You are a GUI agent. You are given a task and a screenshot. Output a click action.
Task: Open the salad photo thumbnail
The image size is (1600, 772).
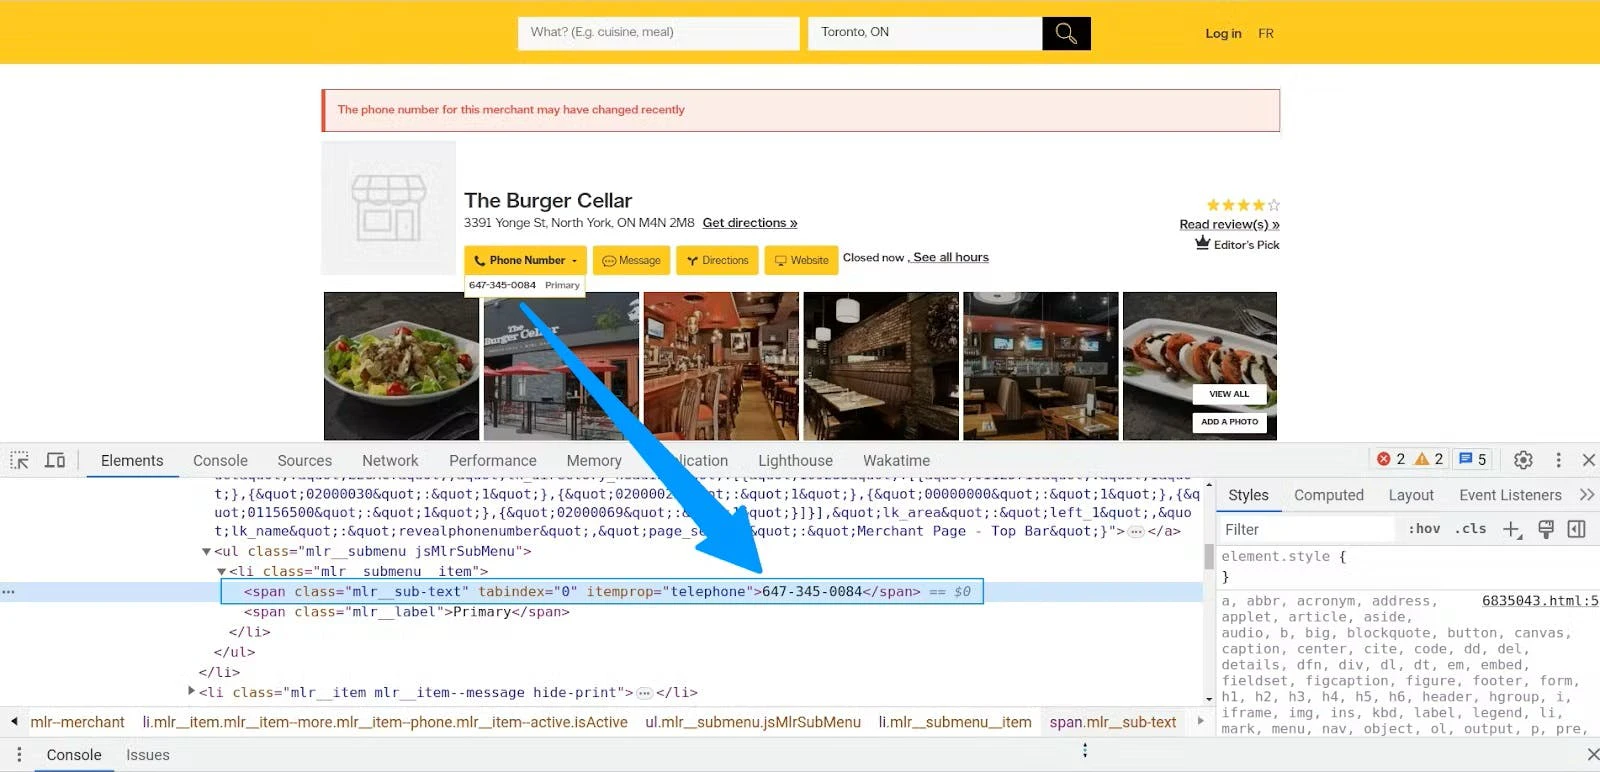[x=401, y=366]
